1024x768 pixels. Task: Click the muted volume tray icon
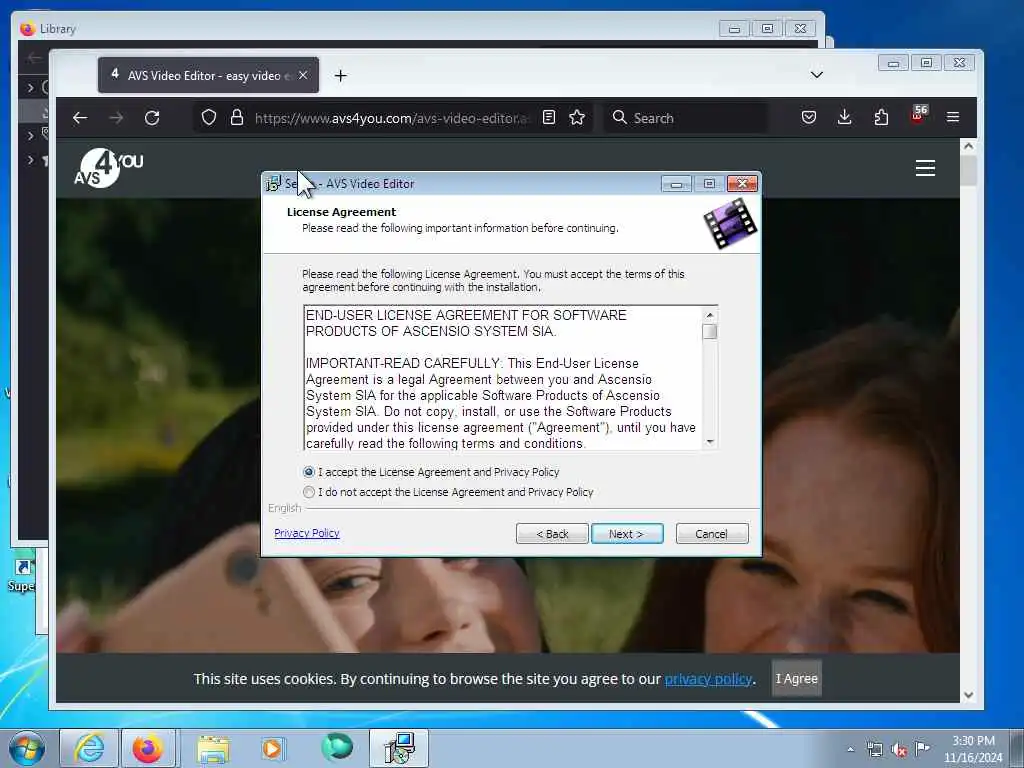(x=899, y=750)
